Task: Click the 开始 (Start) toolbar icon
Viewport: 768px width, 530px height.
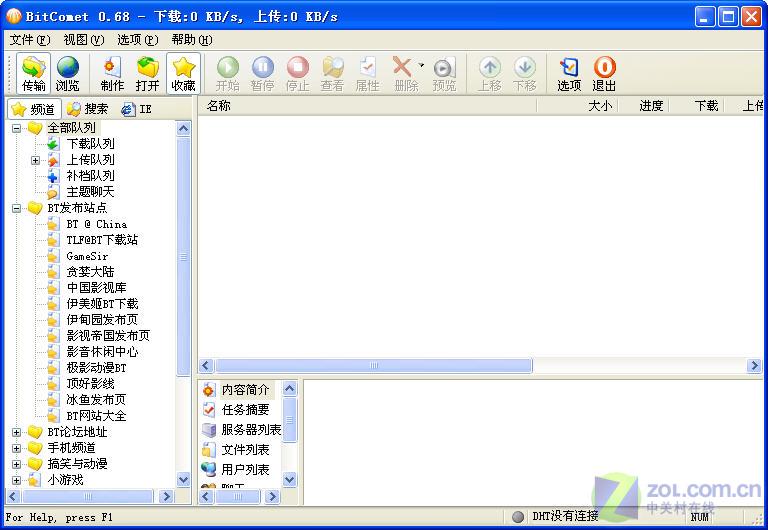Action: (228, 73)
